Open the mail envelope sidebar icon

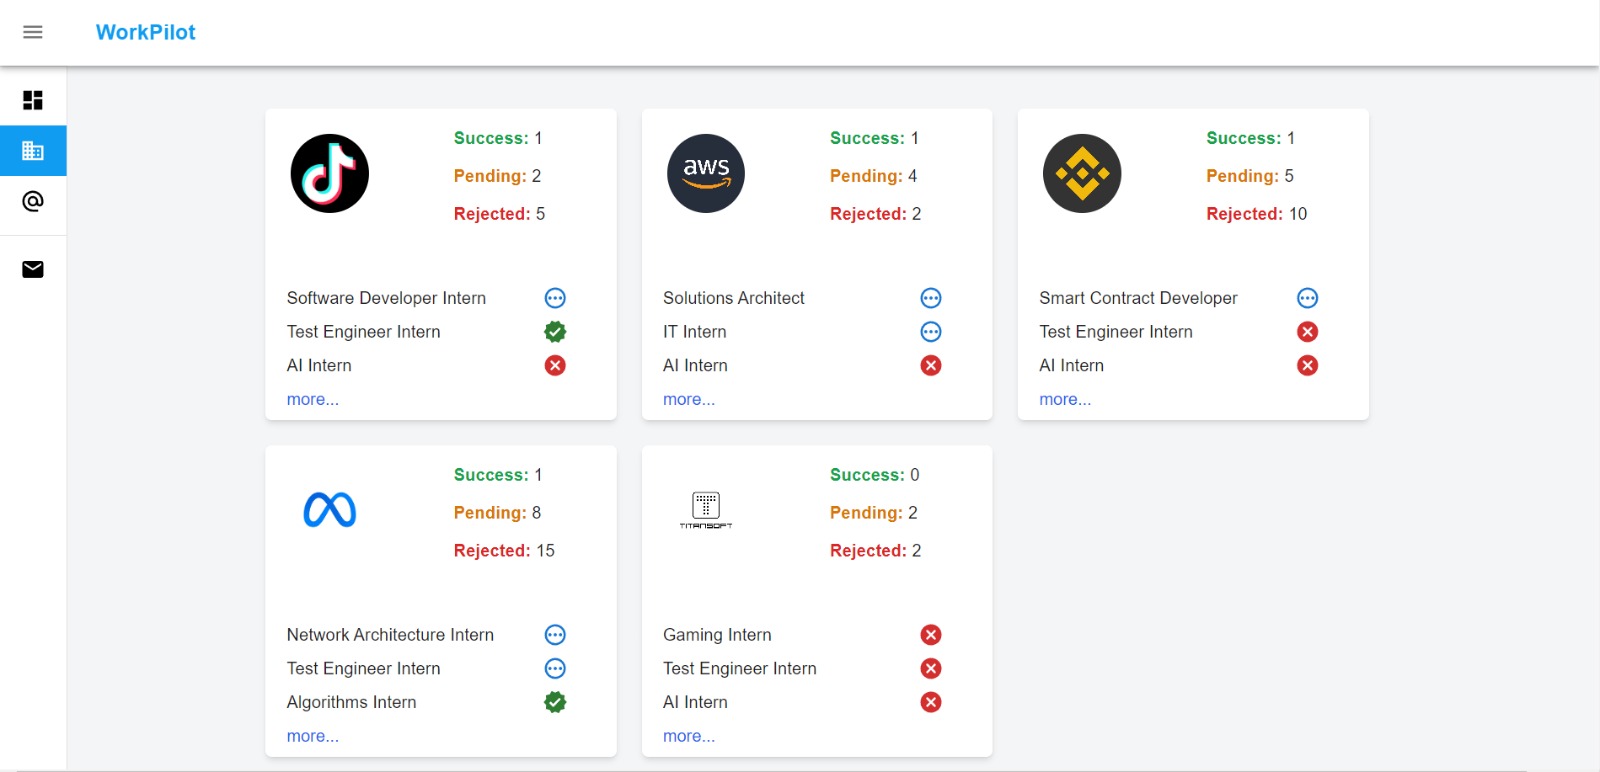point(33,269)
